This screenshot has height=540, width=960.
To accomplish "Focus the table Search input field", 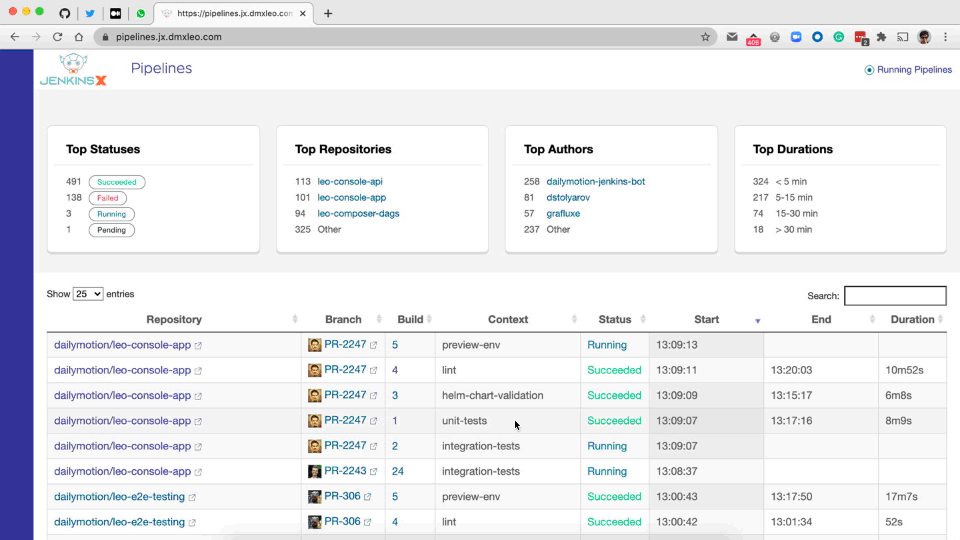I will click(895, 296).
